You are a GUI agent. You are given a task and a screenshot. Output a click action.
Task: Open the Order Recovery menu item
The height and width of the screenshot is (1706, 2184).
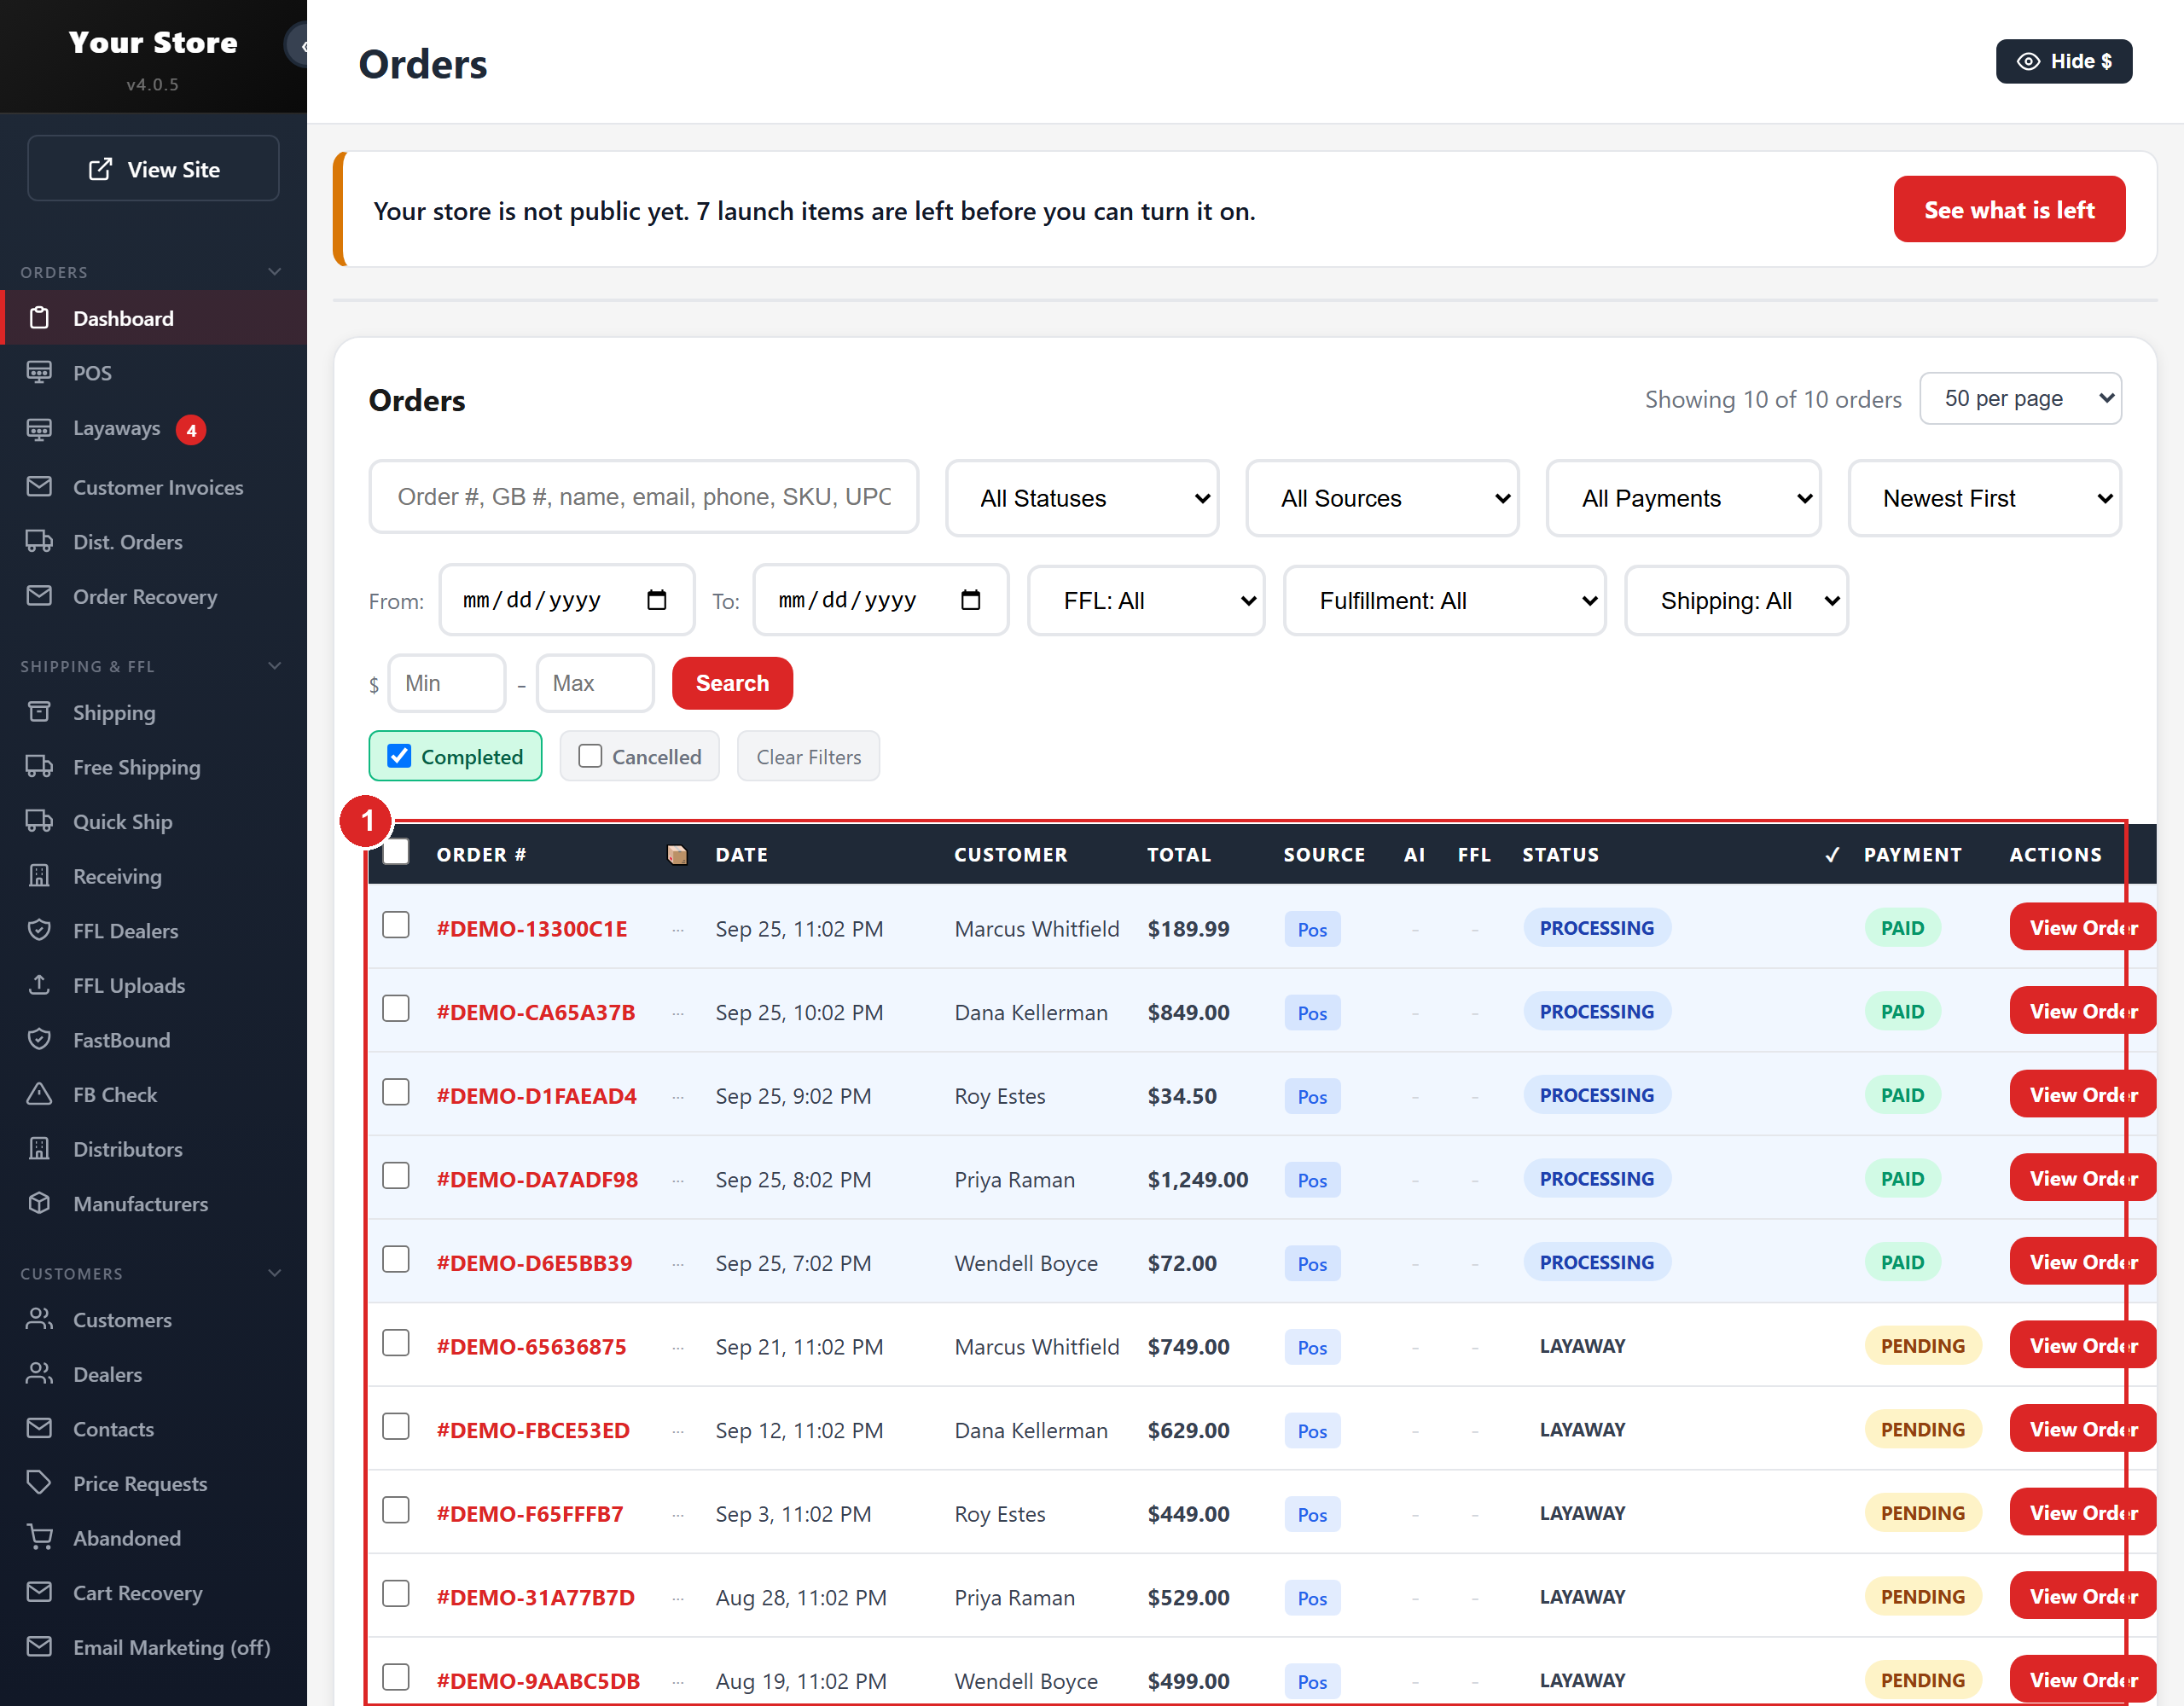tap(154, 596)
